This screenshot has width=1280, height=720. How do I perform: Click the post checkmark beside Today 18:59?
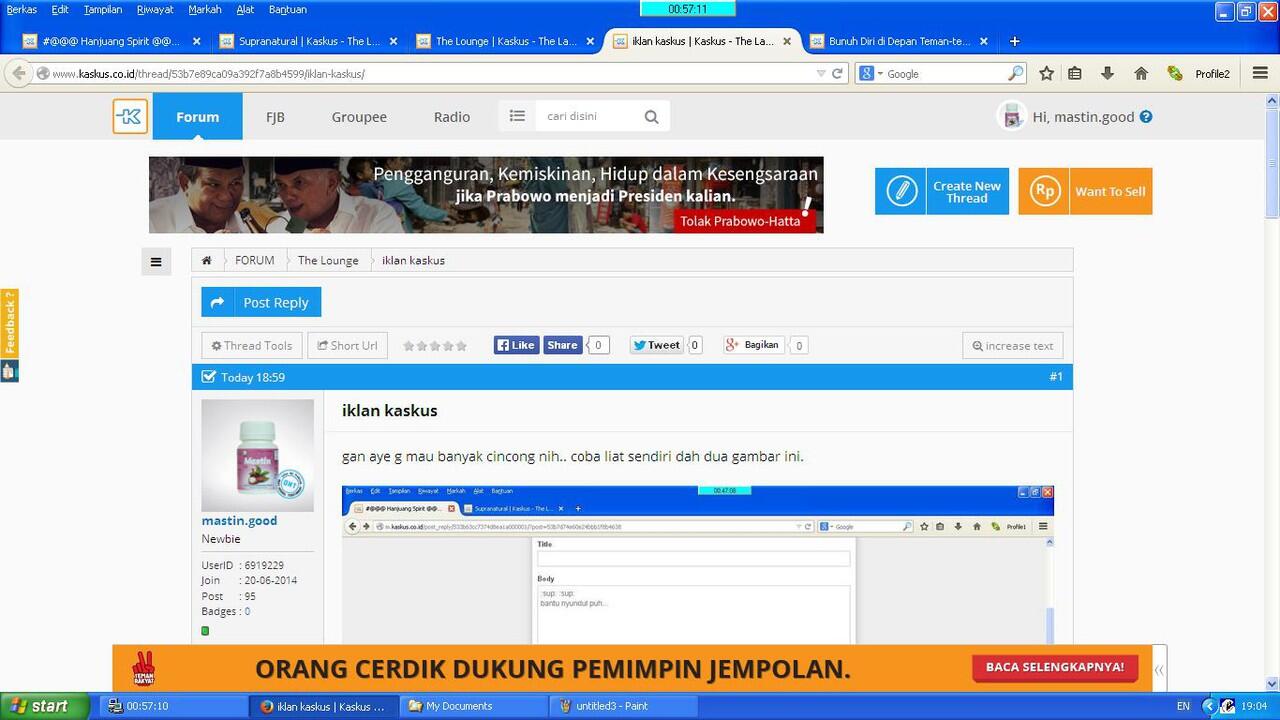(x=208, y=377)
